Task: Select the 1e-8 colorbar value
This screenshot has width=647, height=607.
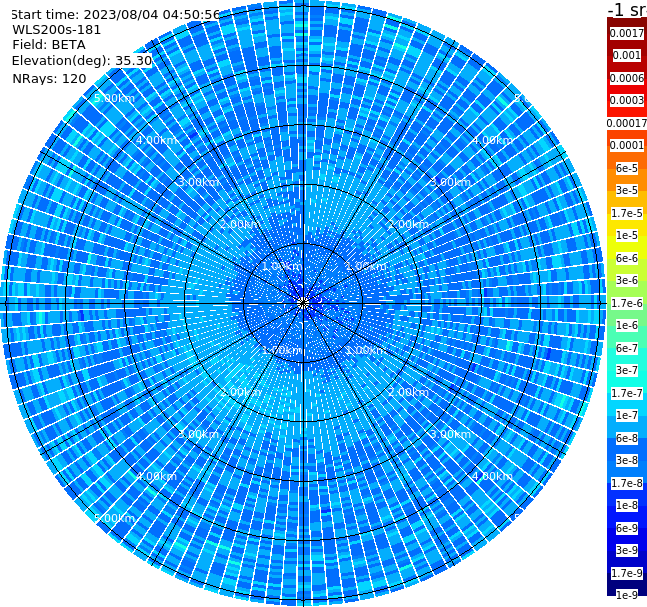Action: click(x=627, y=505)
